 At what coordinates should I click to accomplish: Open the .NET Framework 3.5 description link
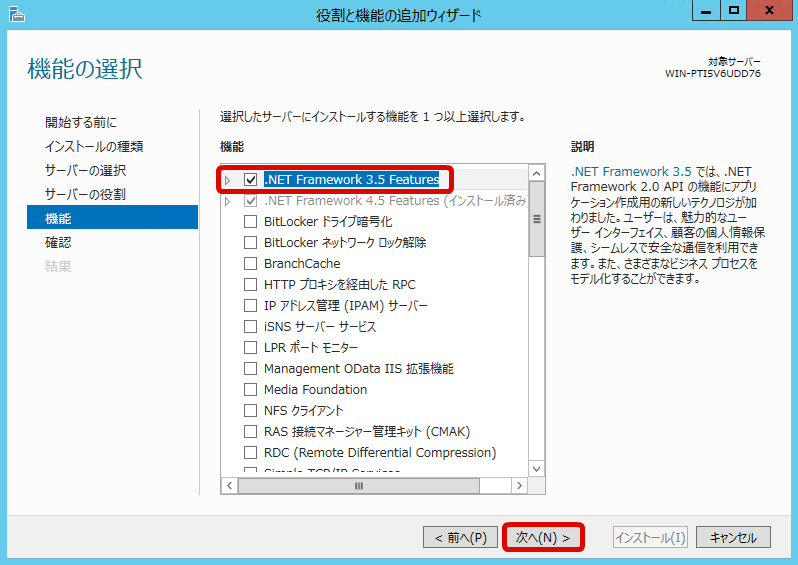click(631, 172)
